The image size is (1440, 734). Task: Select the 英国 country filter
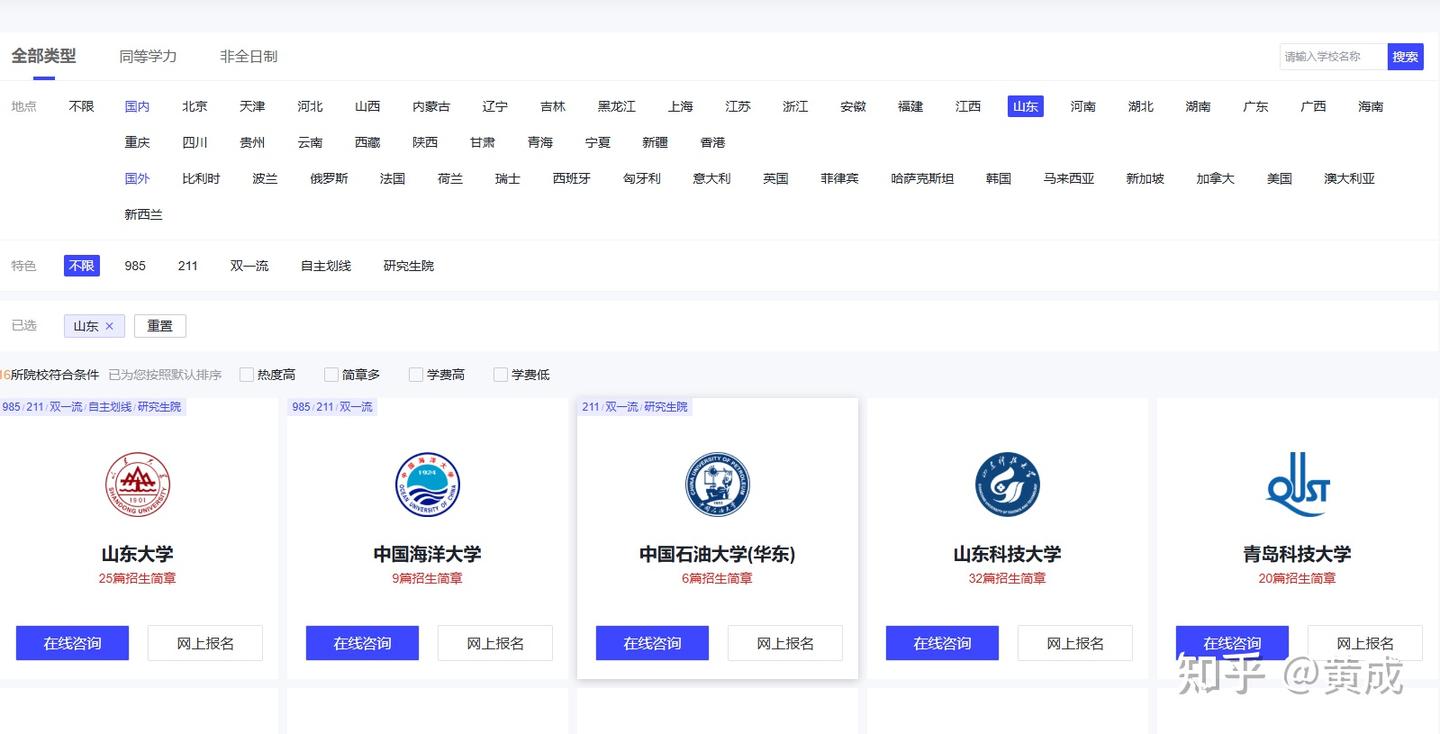[776, 178]
